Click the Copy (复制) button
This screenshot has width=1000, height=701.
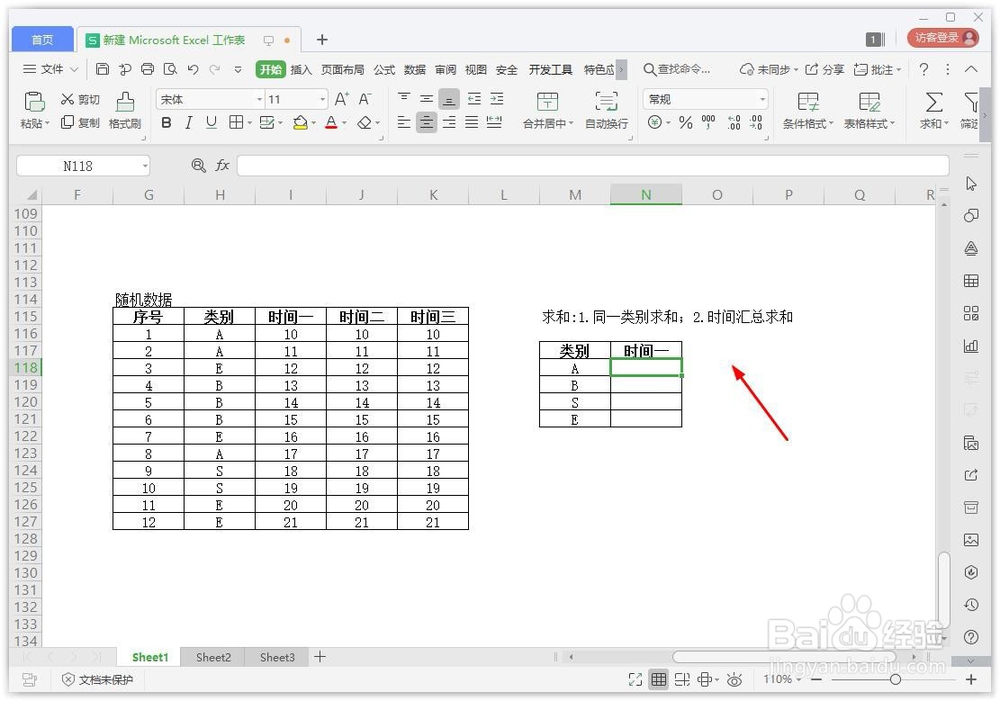point(80,122)
